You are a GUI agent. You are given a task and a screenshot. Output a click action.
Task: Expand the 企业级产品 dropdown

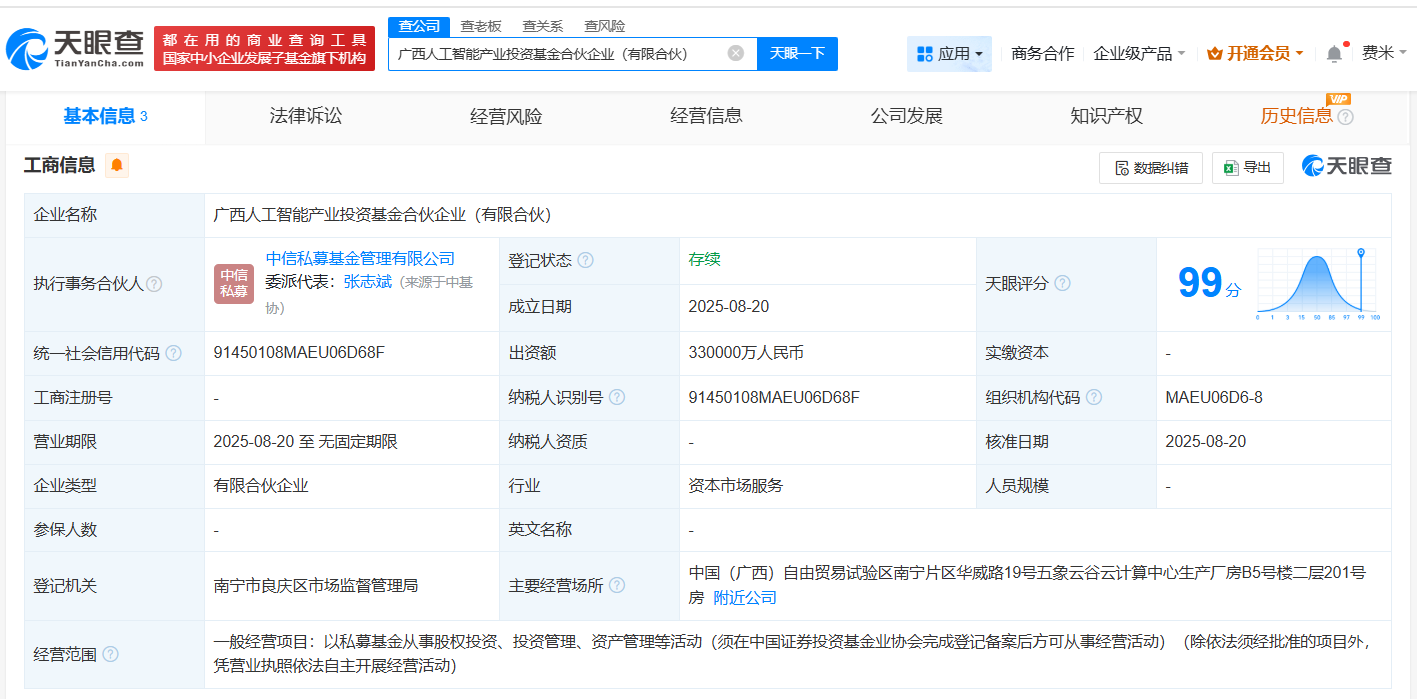click(x=1139, y=54)
